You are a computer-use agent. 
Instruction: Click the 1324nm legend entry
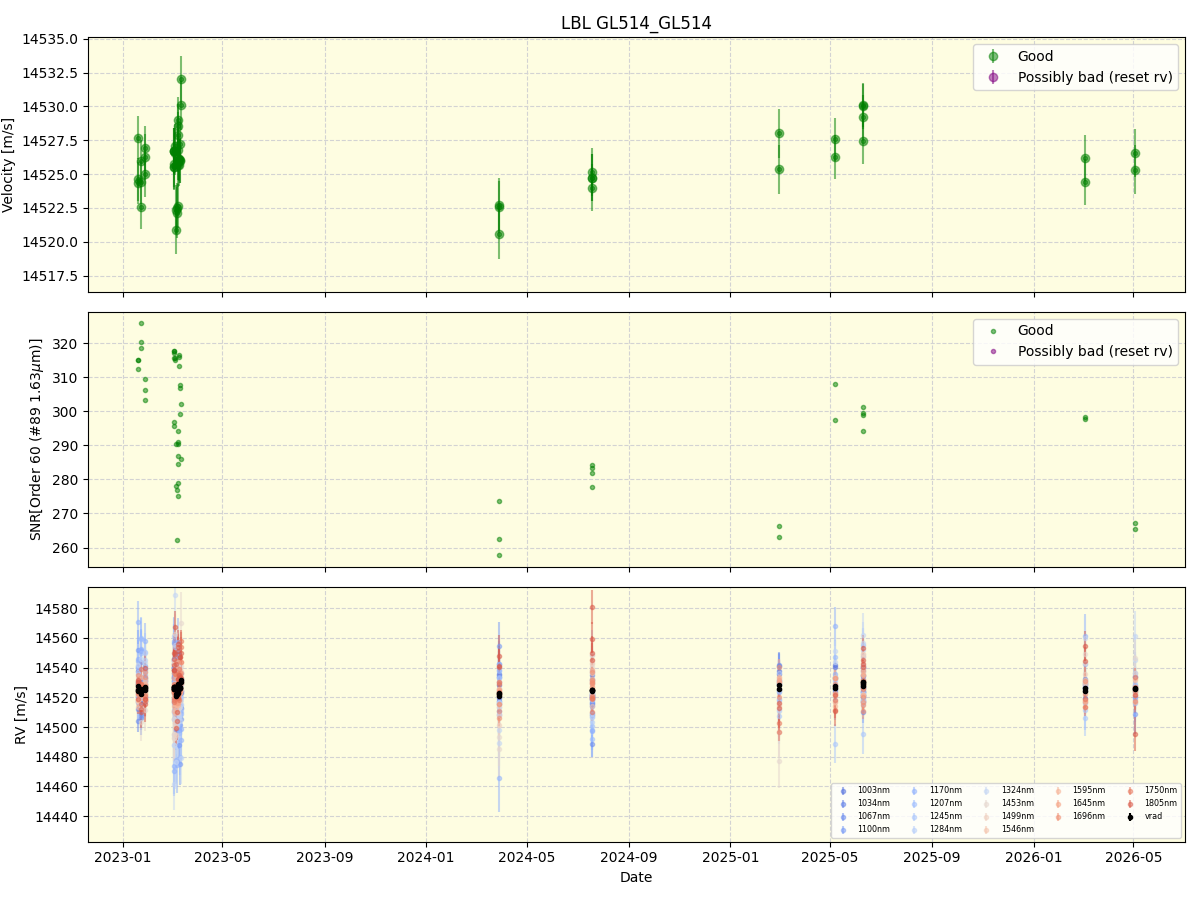click(1018, 790)
